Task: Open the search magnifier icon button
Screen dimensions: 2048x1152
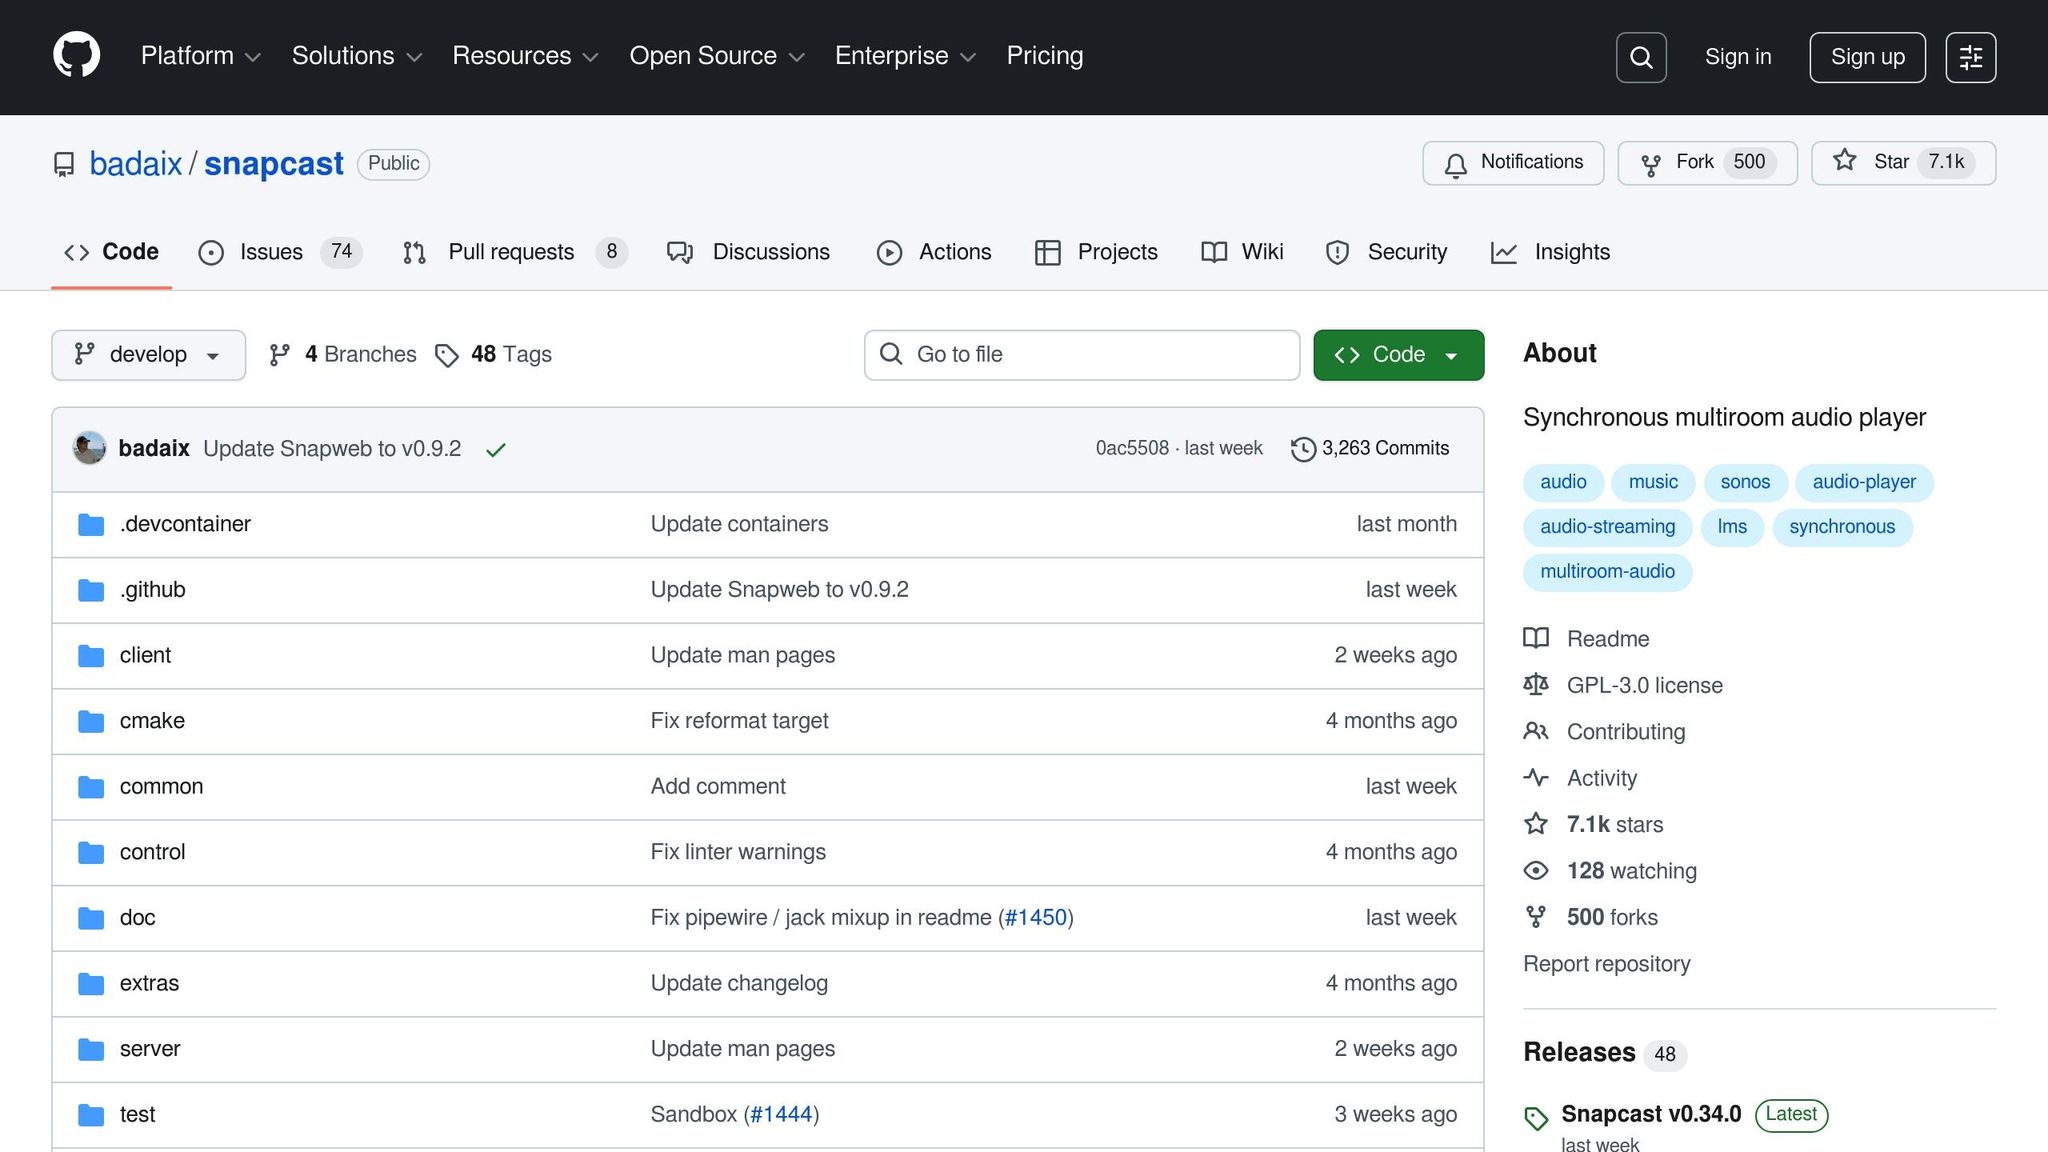Action: click(x=1641, y=57)
